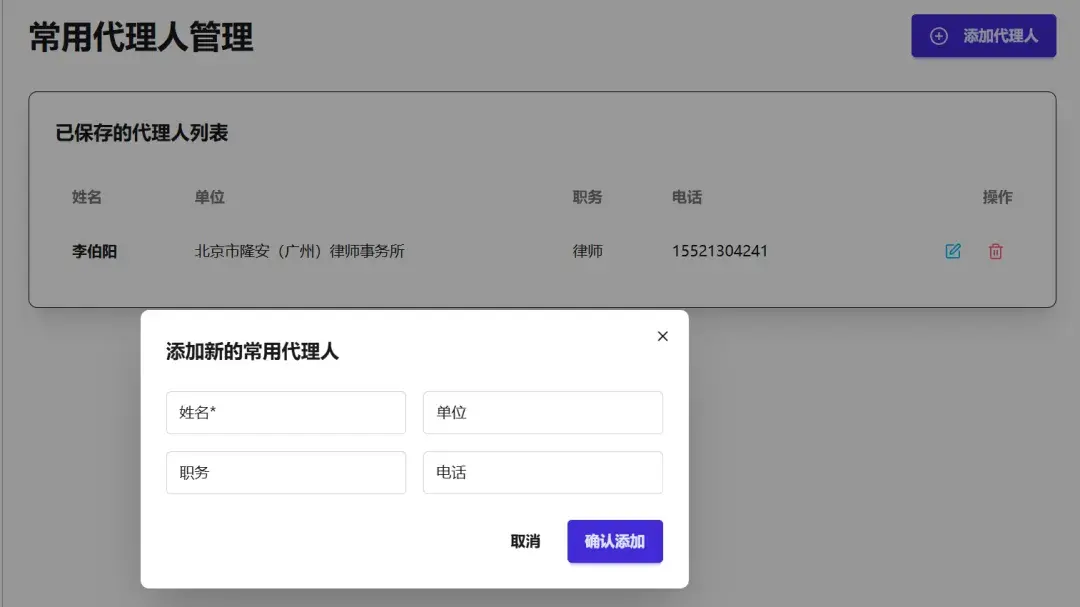This screenshot has width=1080, height=607.
Task: Confirm with the 确认添加 button
Action: pos(614,541)
